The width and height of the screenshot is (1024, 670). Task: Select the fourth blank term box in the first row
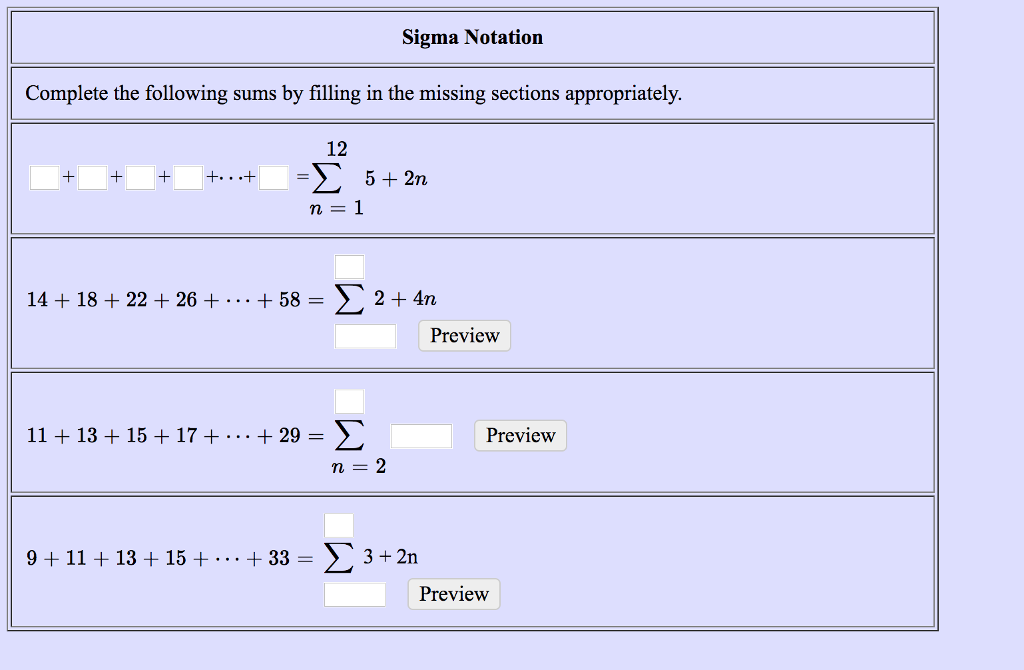coord(189,178)
